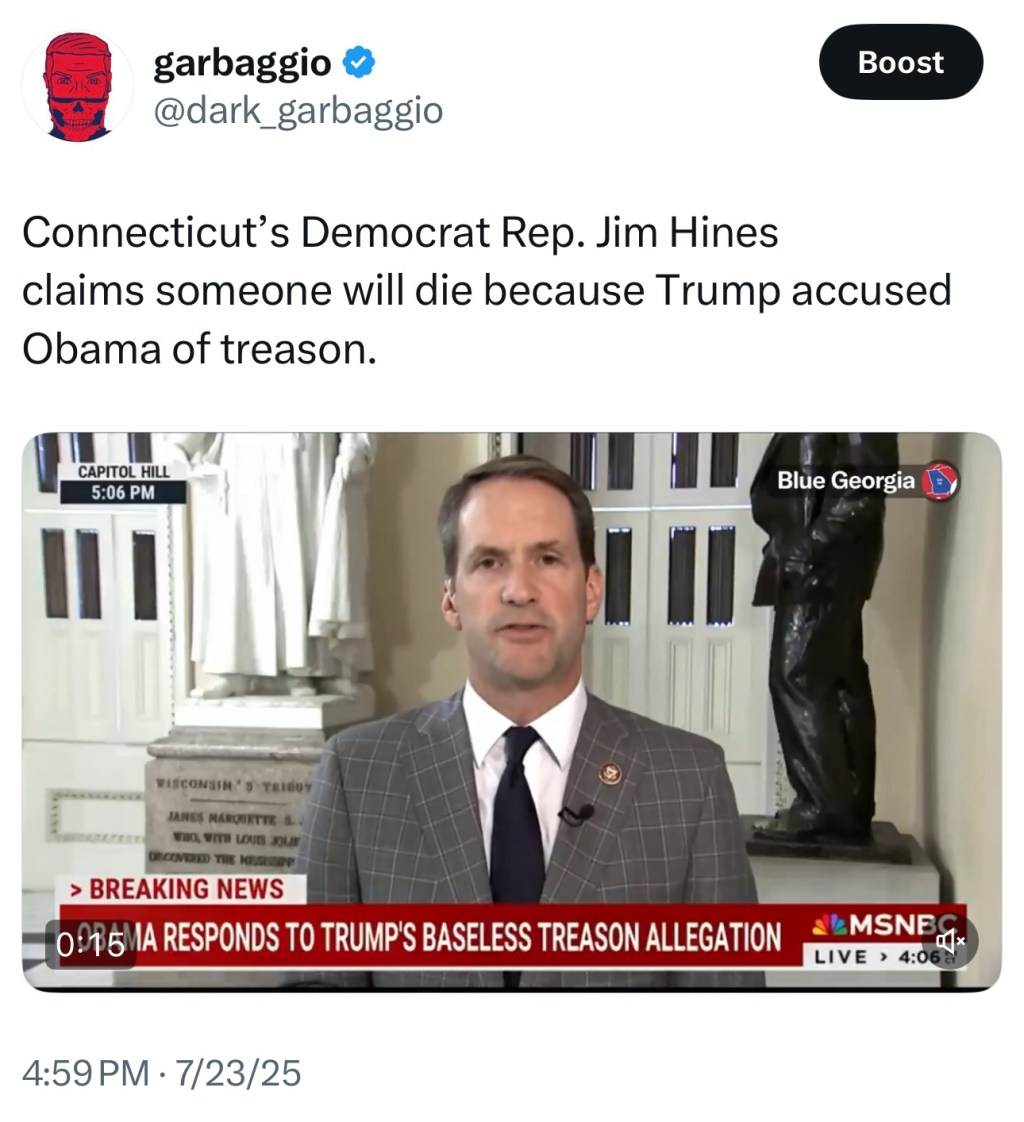Open the garbaggio display name link
The image size is (1024, 1122).
tap(242, 64)
